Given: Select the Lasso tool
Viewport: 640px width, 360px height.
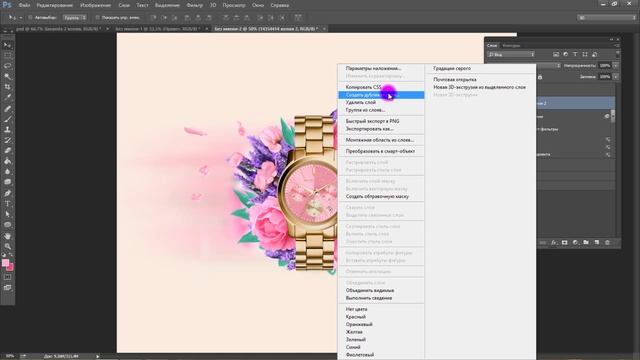Looking at the screenshot, I should 7,66.
